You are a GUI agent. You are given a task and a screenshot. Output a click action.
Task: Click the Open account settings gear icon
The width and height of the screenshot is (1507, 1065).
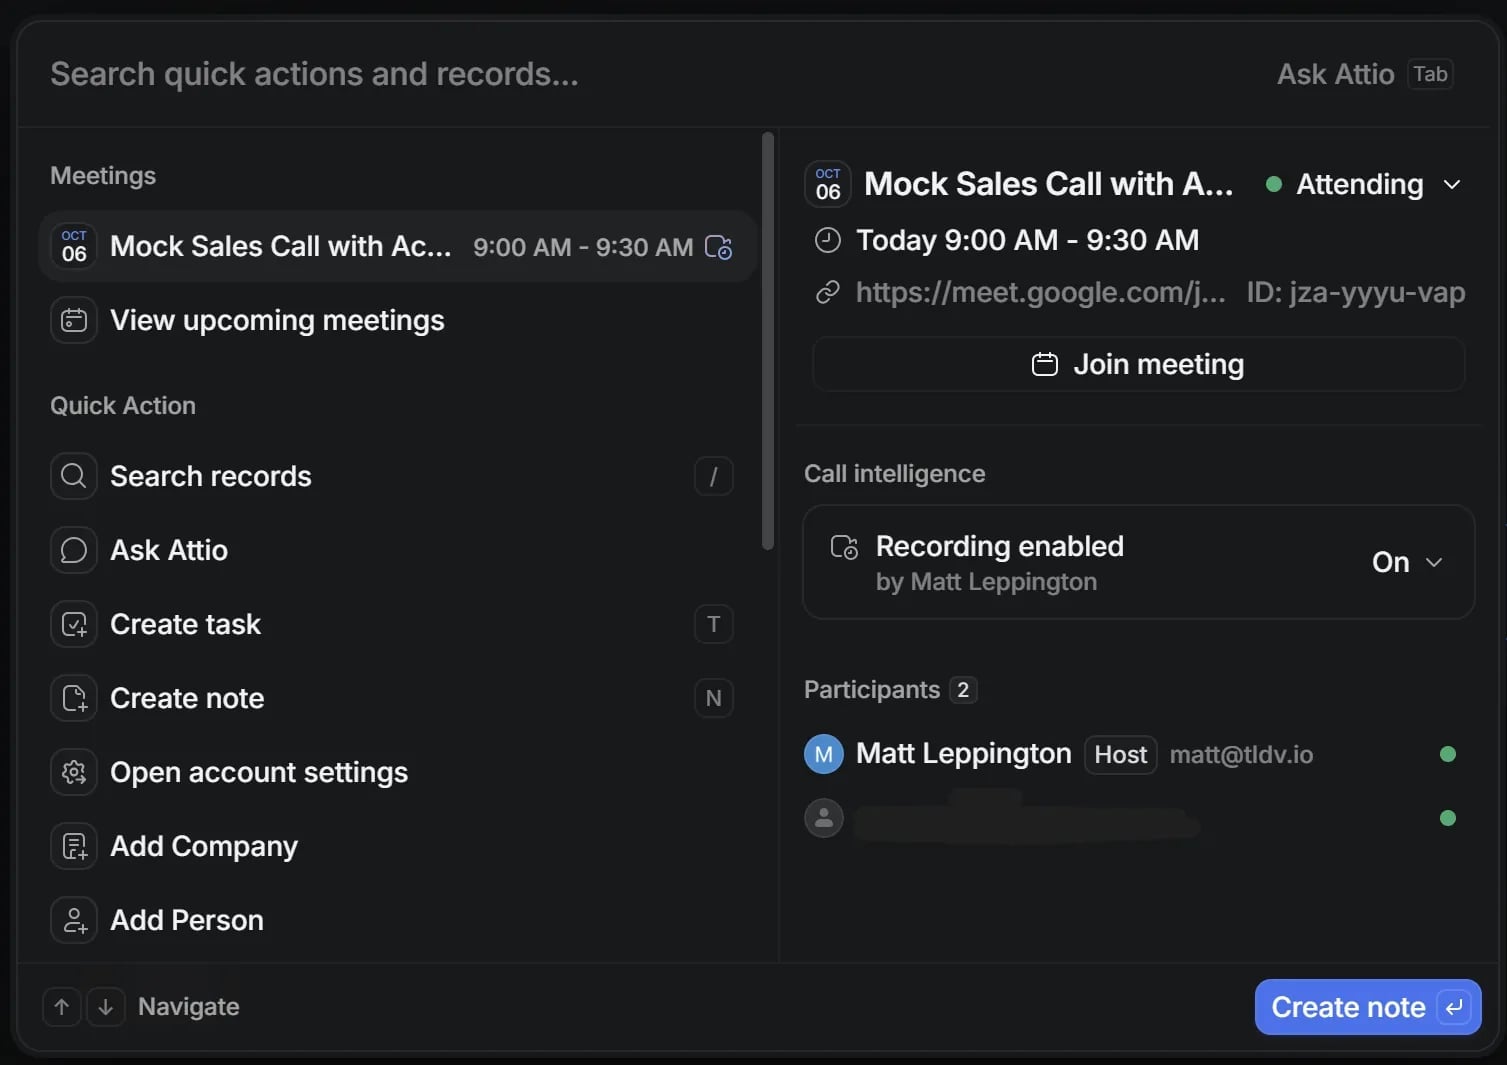(74, 772)
